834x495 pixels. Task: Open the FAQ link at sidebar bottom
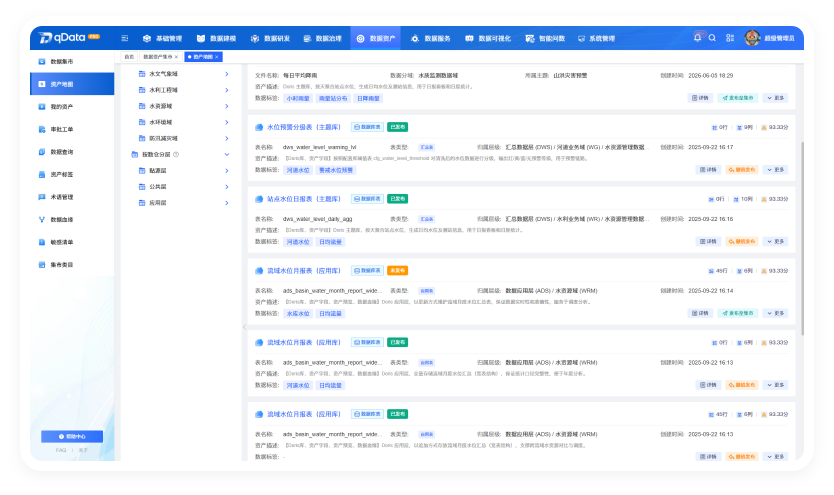point(61,450)
